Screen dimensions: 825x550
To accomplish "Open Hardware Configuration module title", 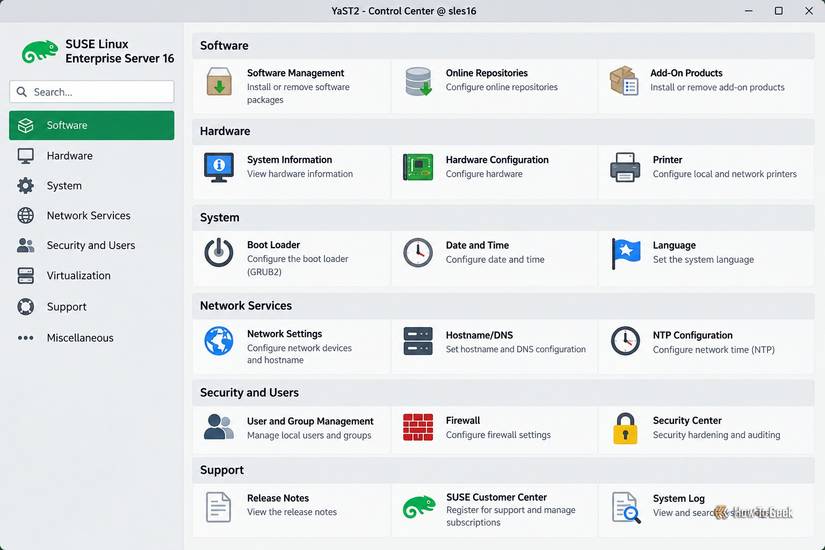I will tap(497, 159).
